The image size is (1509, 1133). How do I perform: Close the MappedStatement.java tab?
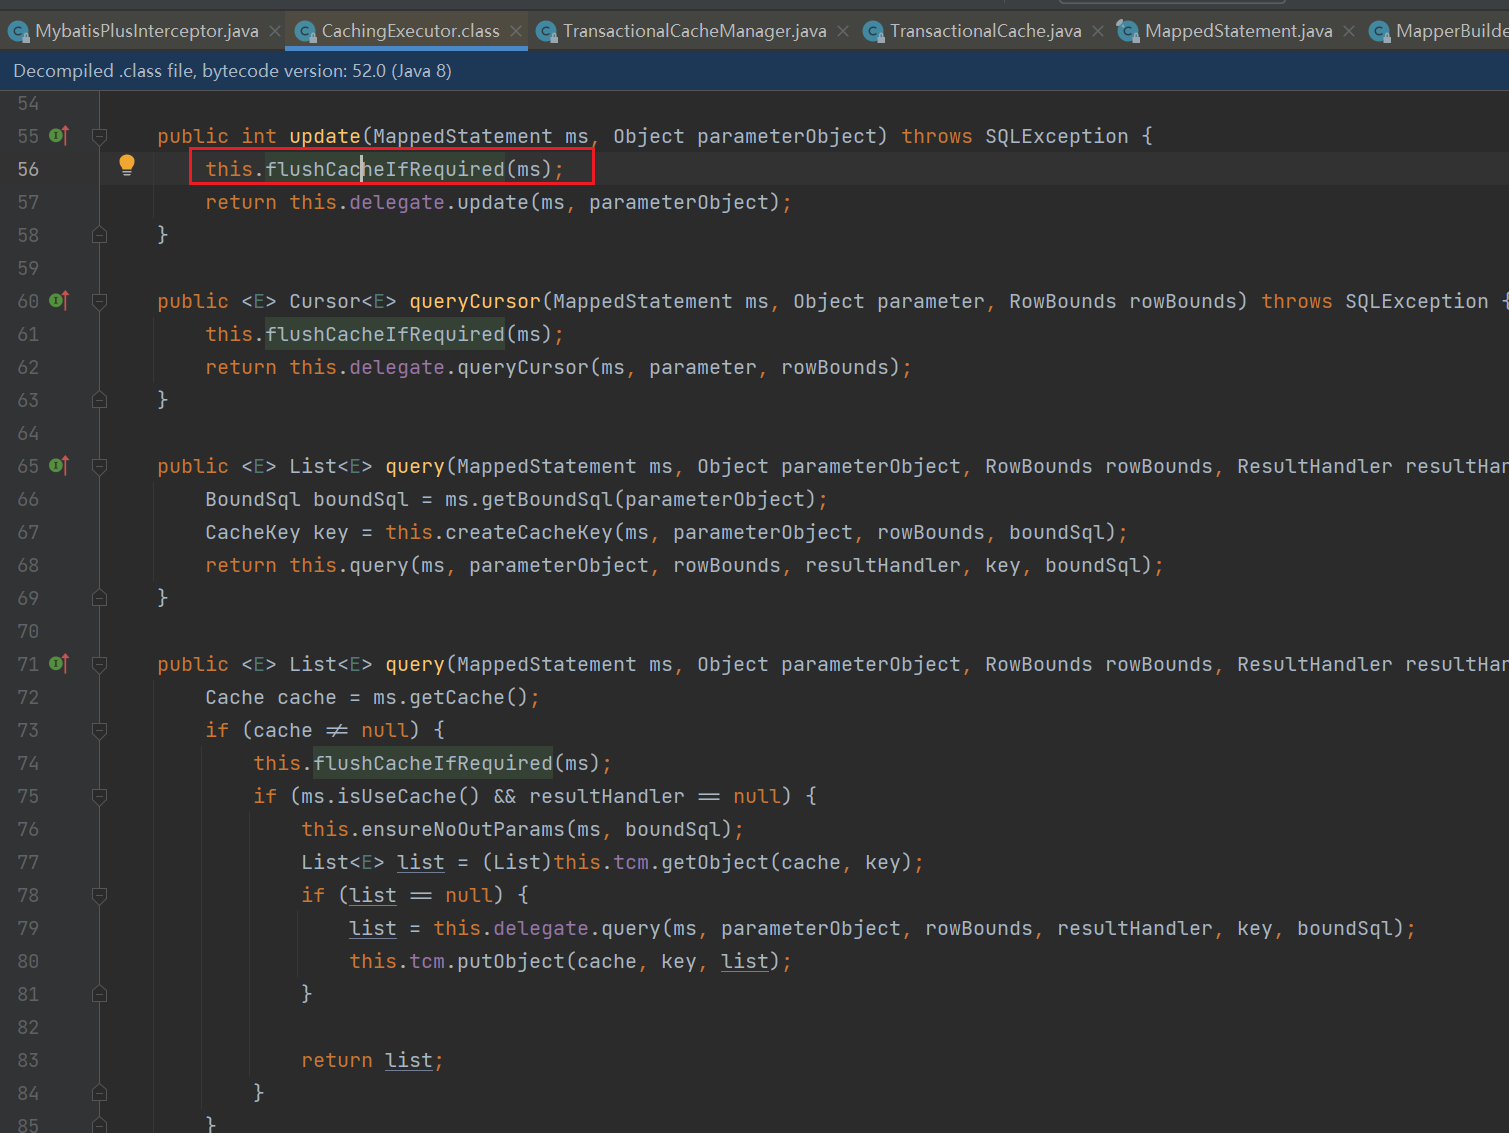click(x=1349, y=31)
